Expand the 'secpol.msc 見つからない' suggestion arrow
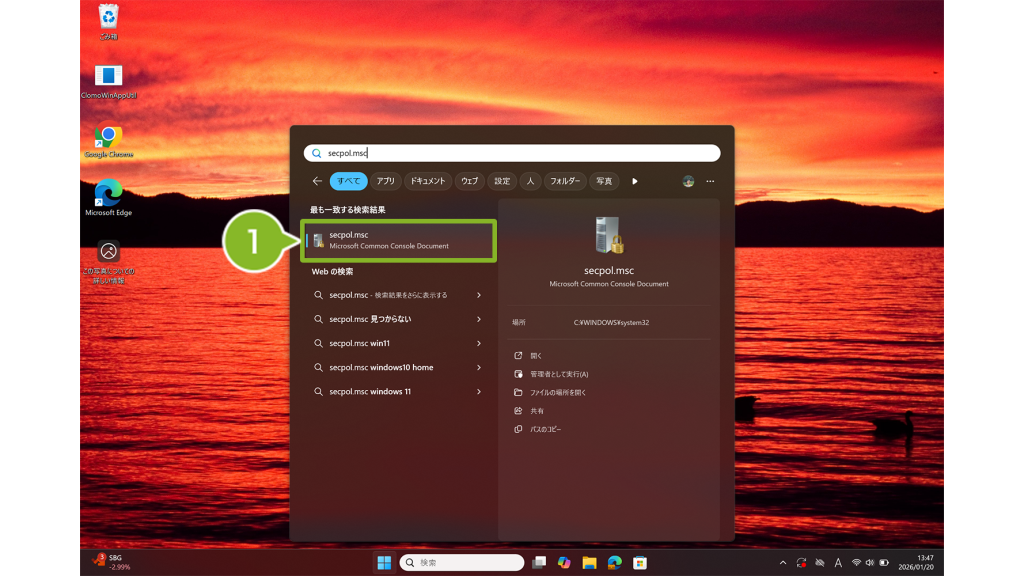Screen dimensions: 1024x576 [479, 319]
